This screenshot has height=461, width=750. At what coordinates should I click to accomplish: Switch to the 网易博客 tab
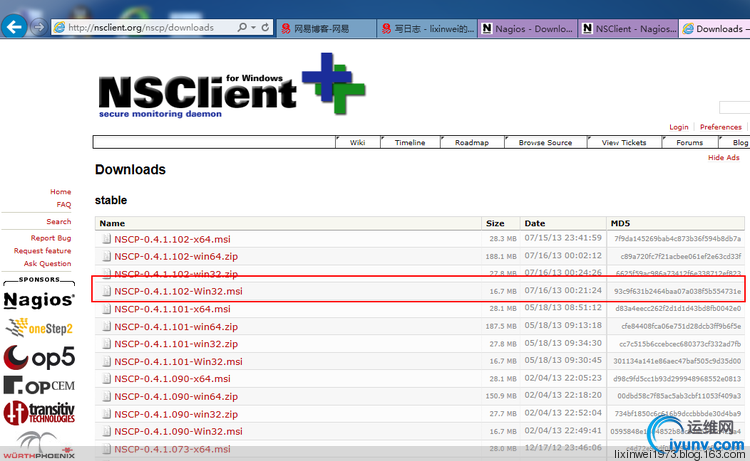tap(326, 29)
